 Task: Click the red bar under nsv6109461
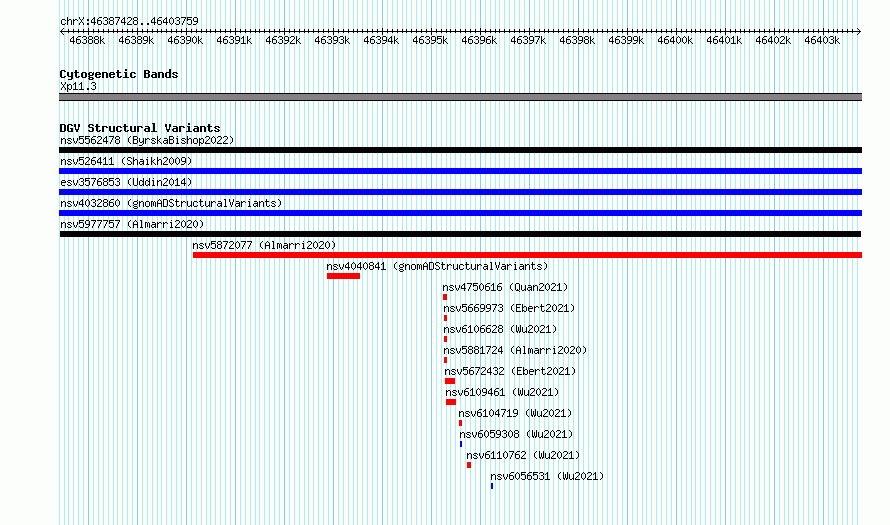point(451,402)
